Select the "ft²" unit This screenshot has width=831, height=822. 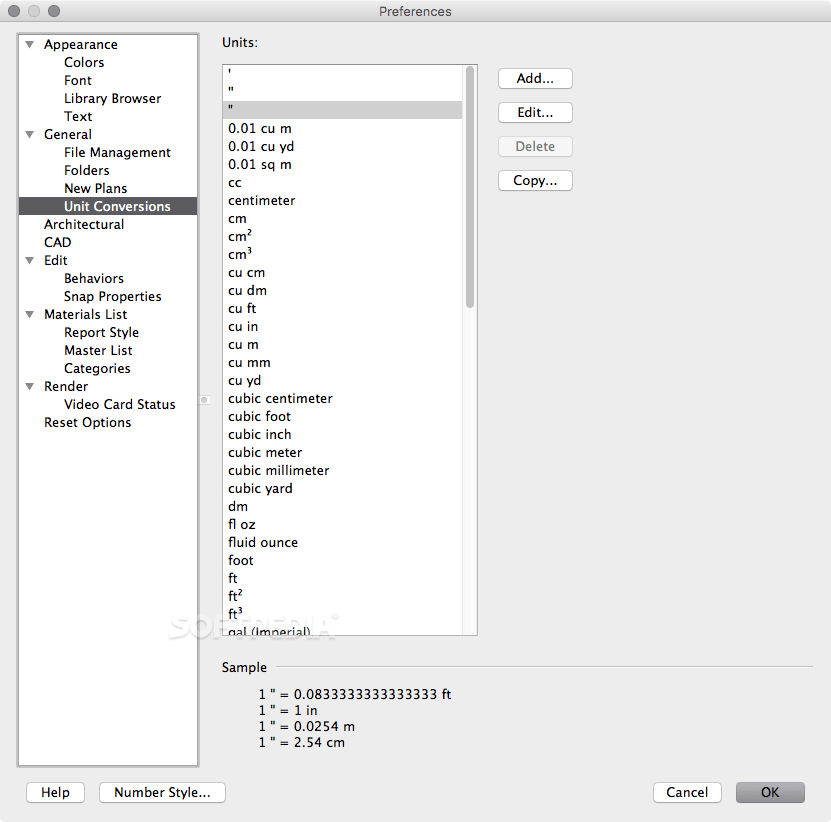[342, 596]
